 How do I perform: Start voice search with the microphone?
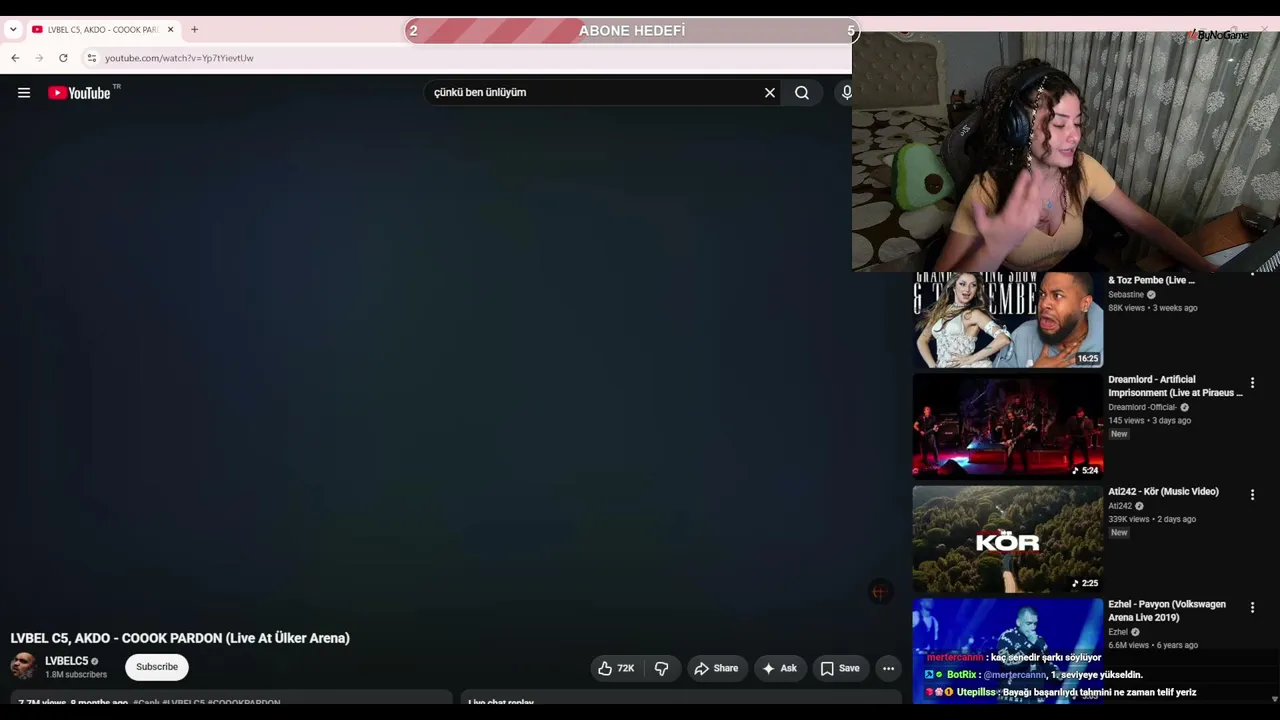(x=846, y=93)
